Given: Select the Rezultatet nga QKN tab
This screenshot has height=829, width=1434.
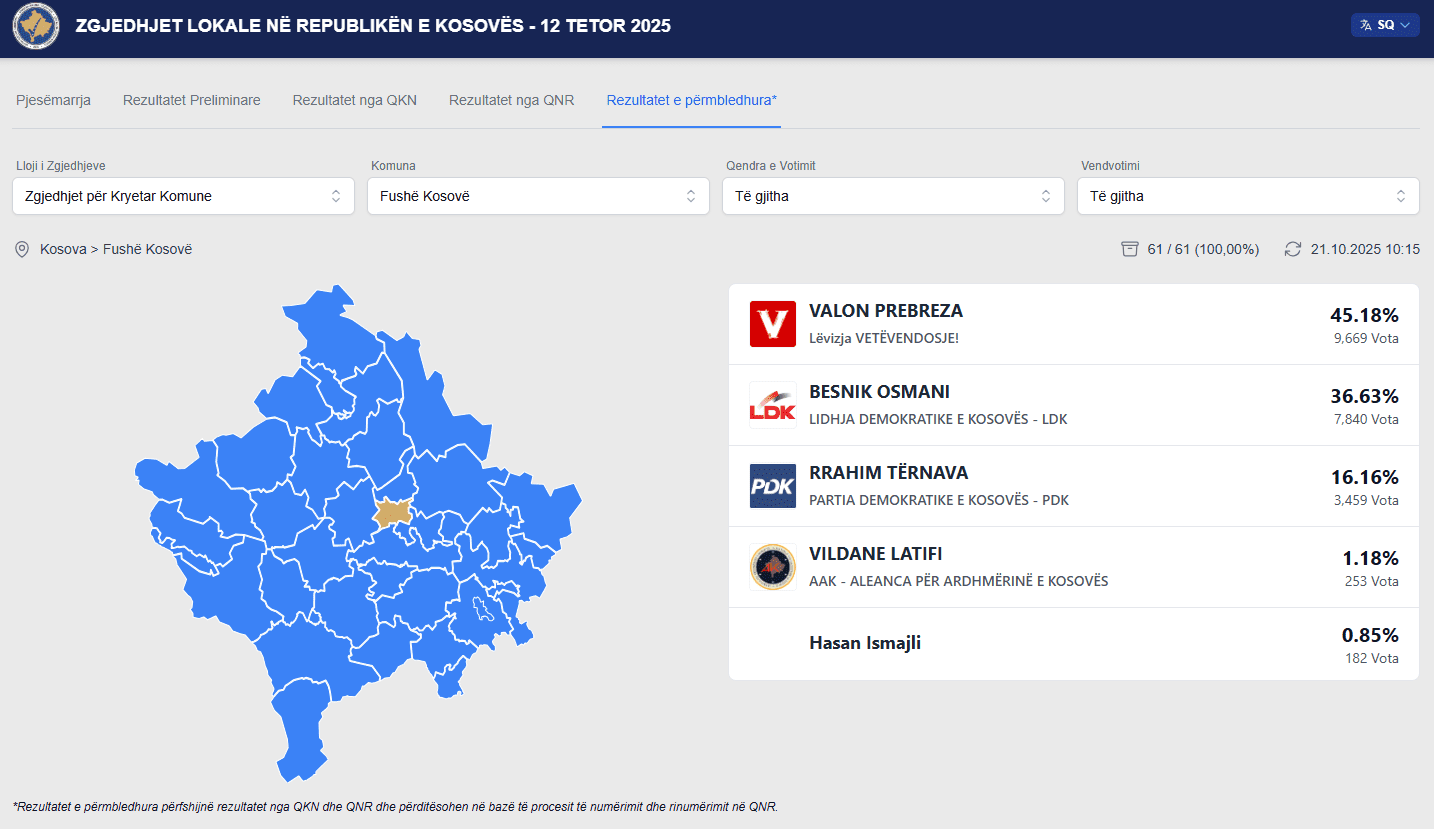Looking at the screenshot, I should click(354, 100).
